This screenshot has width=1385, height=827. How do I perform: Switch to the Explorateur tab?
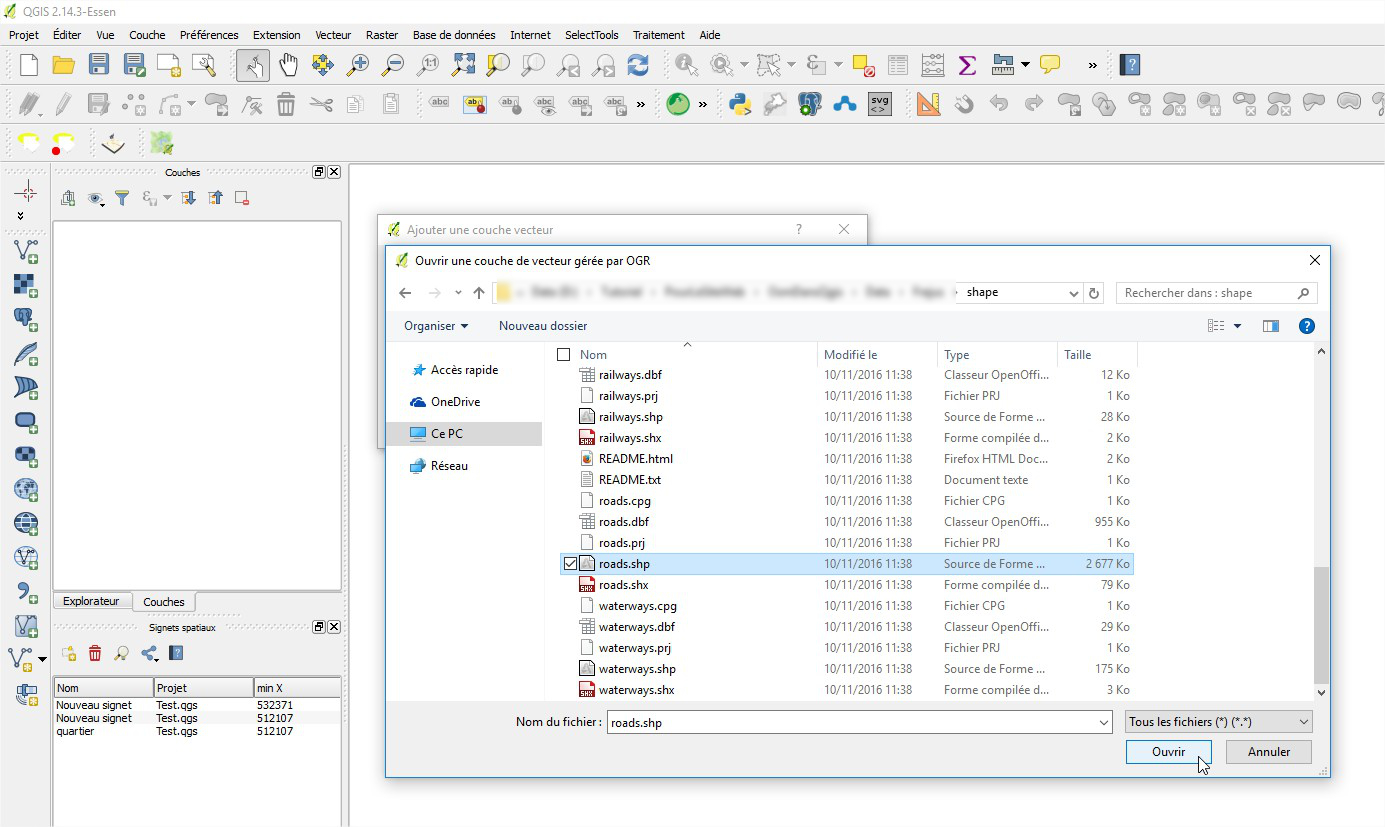(x=91, y=601)
